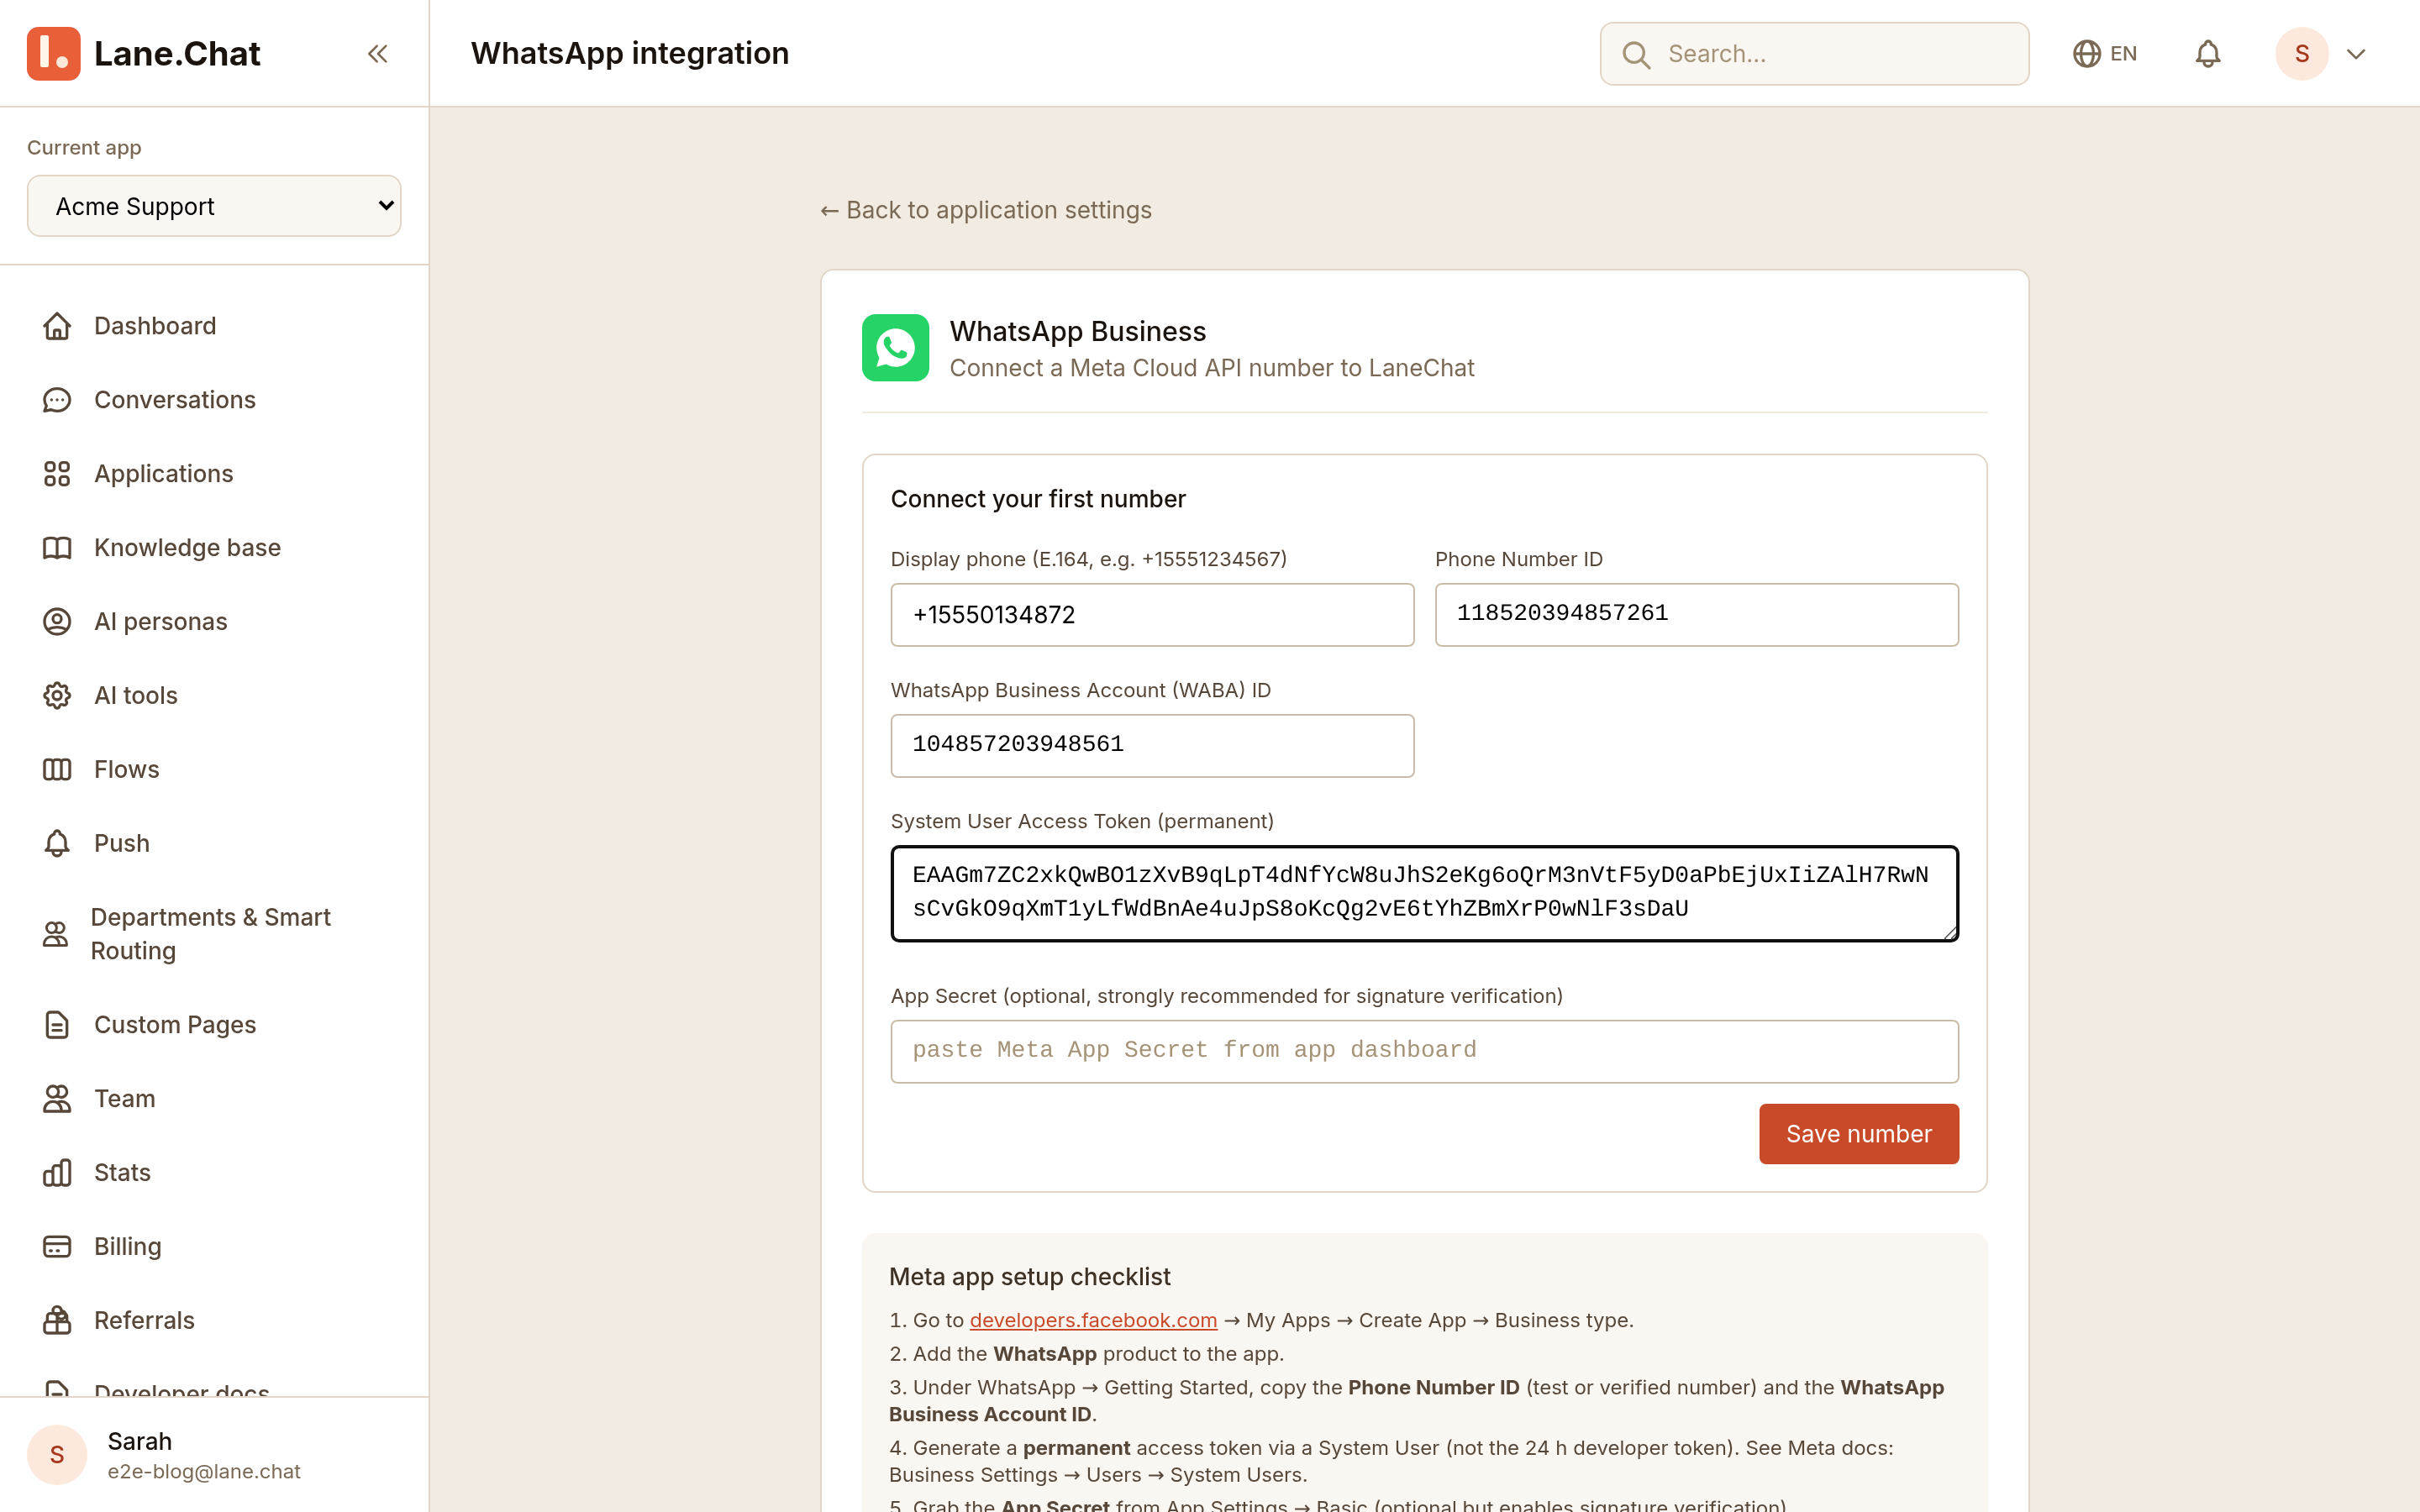Open Knowledge base section
Viewport: 2420px width, 1512px height.
[214, 548]
